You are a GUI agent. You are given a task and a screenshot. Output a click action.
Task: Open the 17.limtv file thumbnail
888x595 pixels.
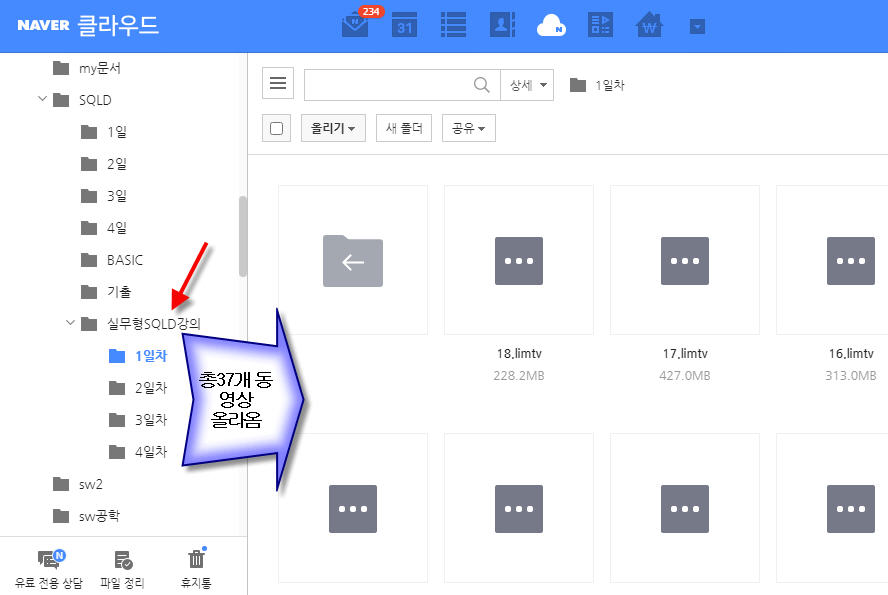coord(685,260)
